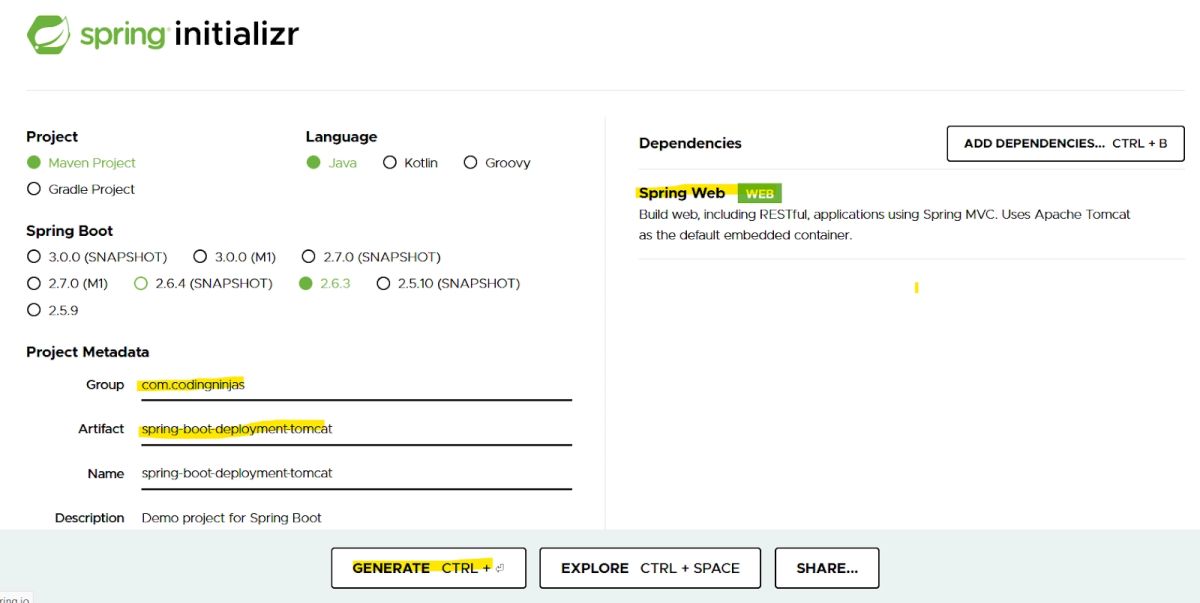
Task: Select Spring Boot 2.5.9 version
Action: [x=34, y=310]
